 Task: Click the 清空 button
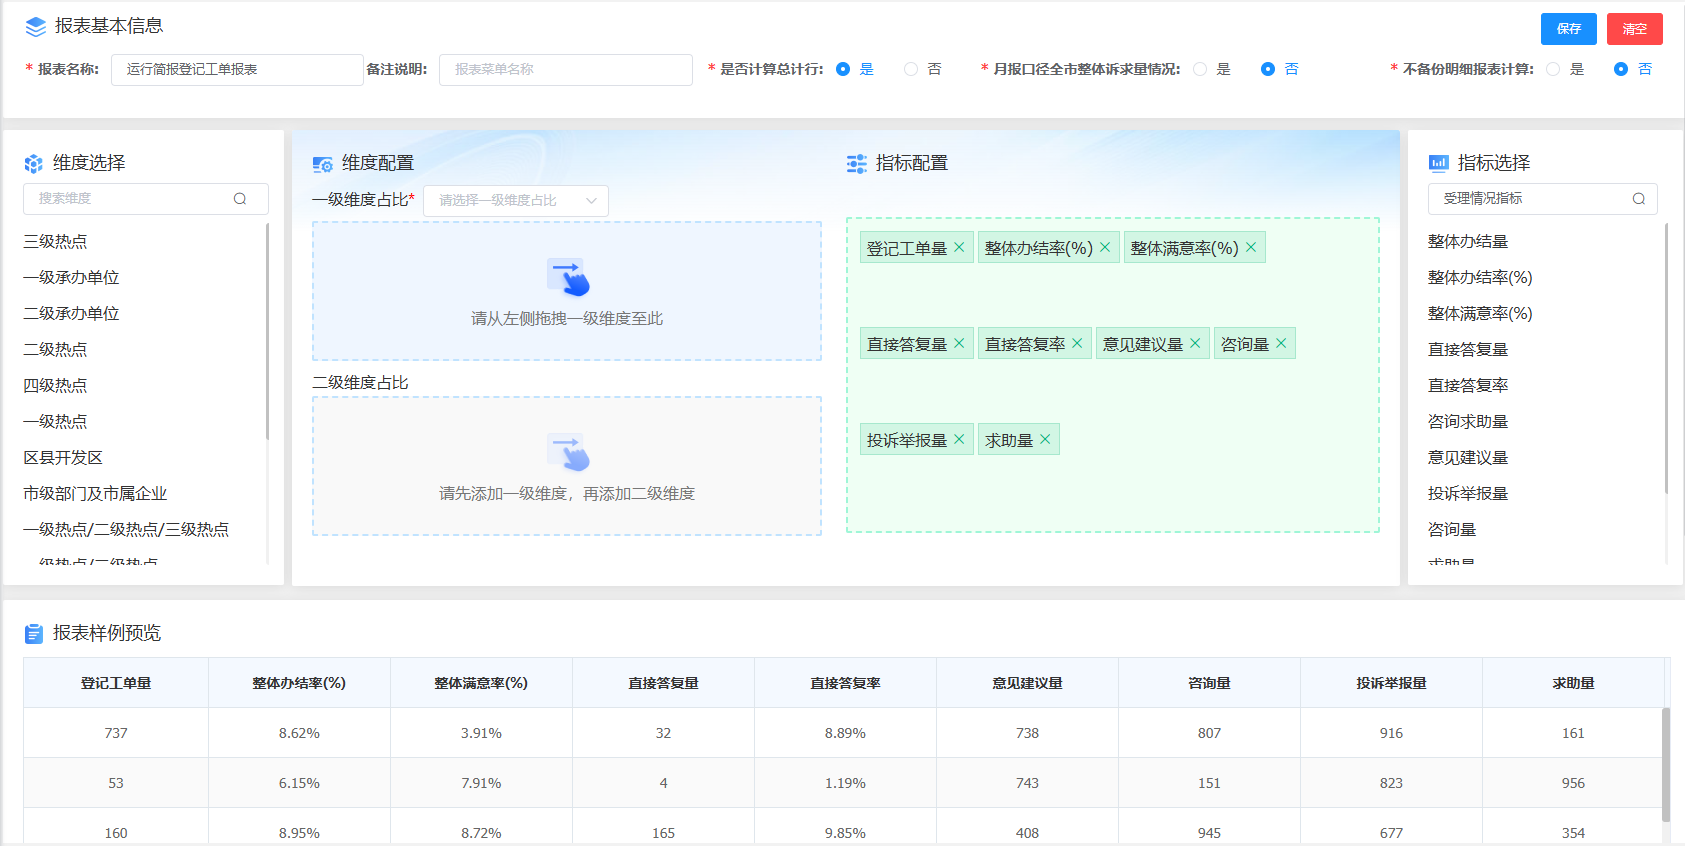[1635, 29]
